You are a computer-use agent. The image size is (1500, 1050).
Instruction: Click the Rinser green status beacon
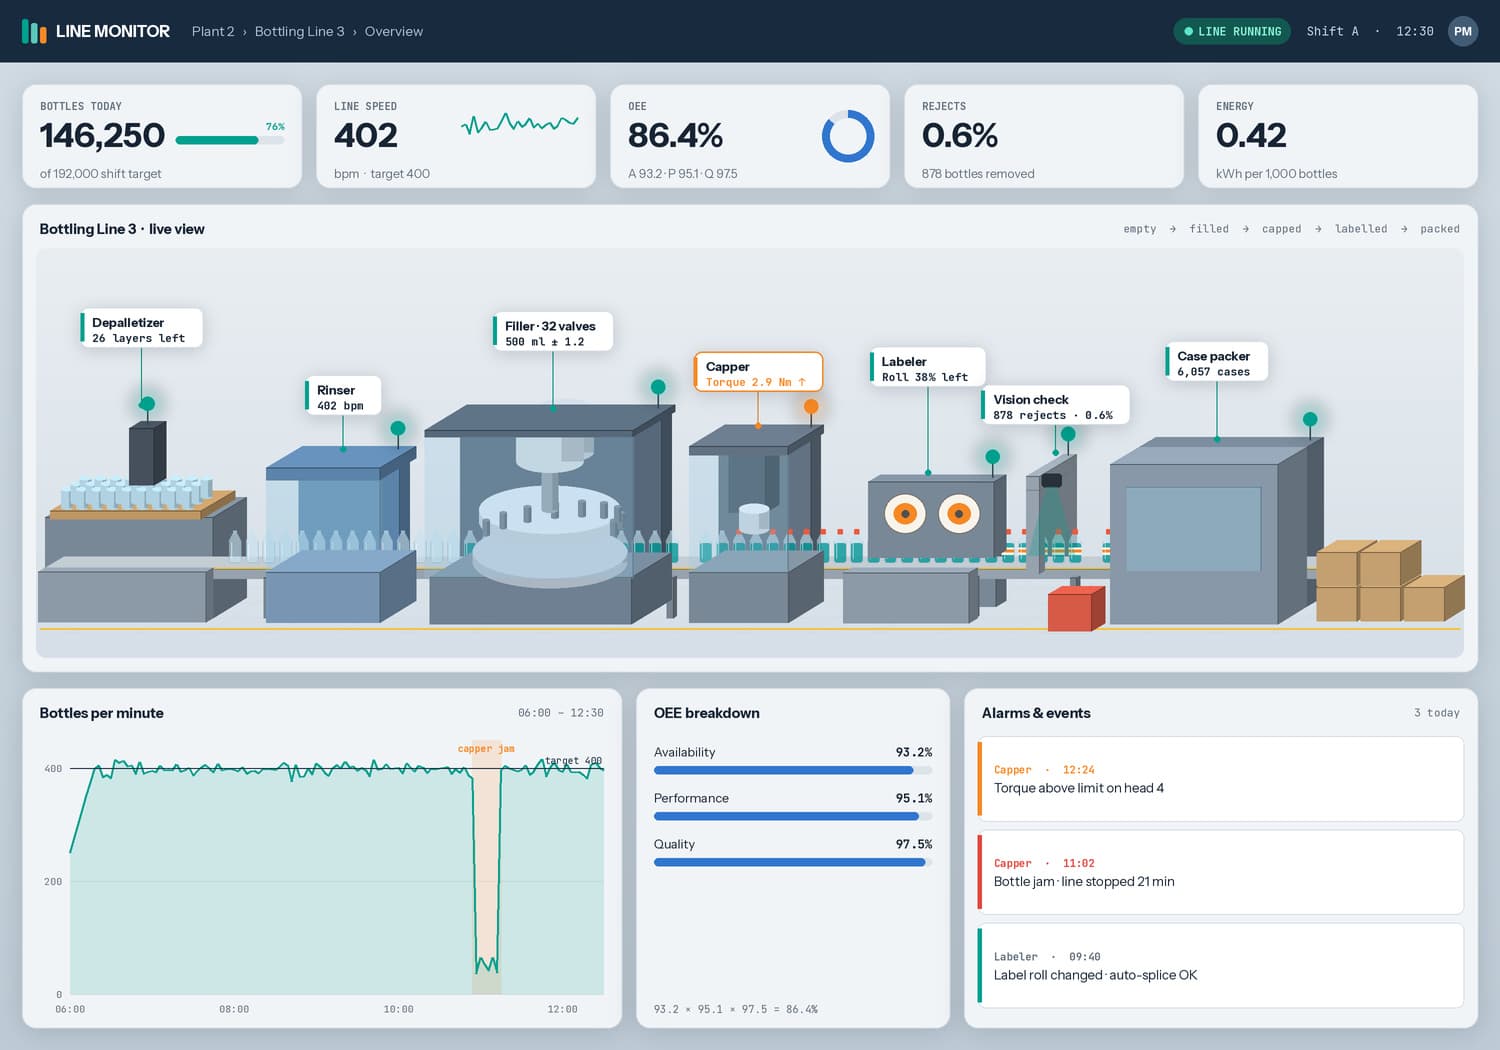click(x=398, y=428)
